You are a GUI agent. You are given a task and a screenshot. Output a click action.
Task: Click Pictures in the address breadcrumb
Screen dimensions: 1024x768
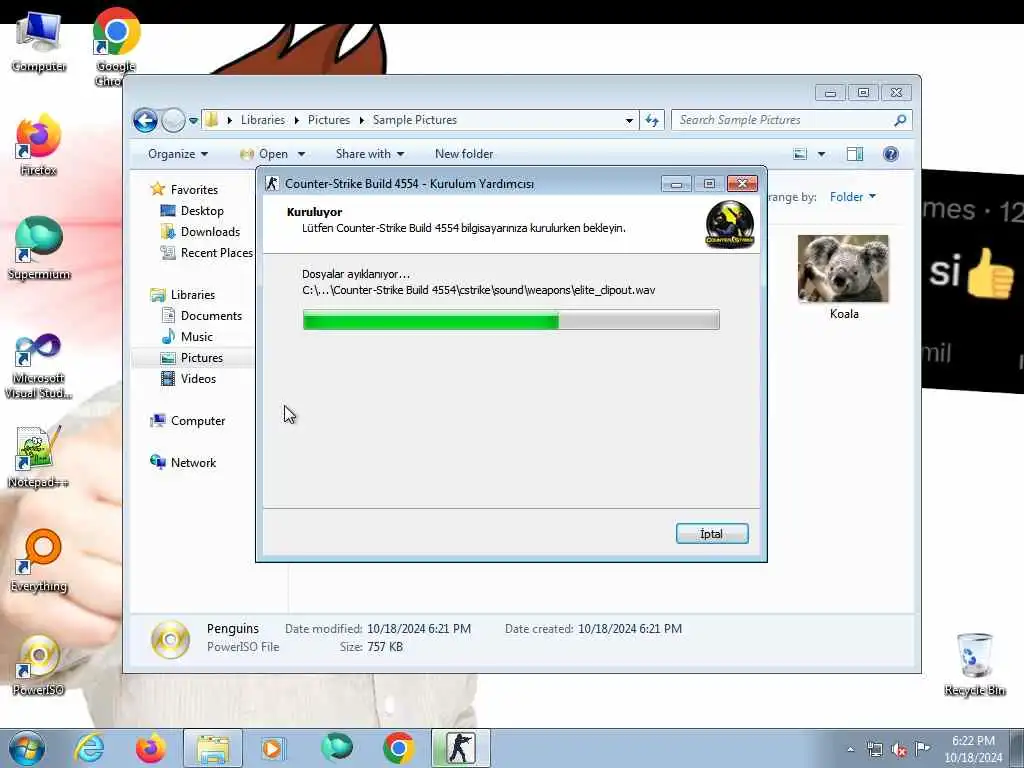(328, 120)
